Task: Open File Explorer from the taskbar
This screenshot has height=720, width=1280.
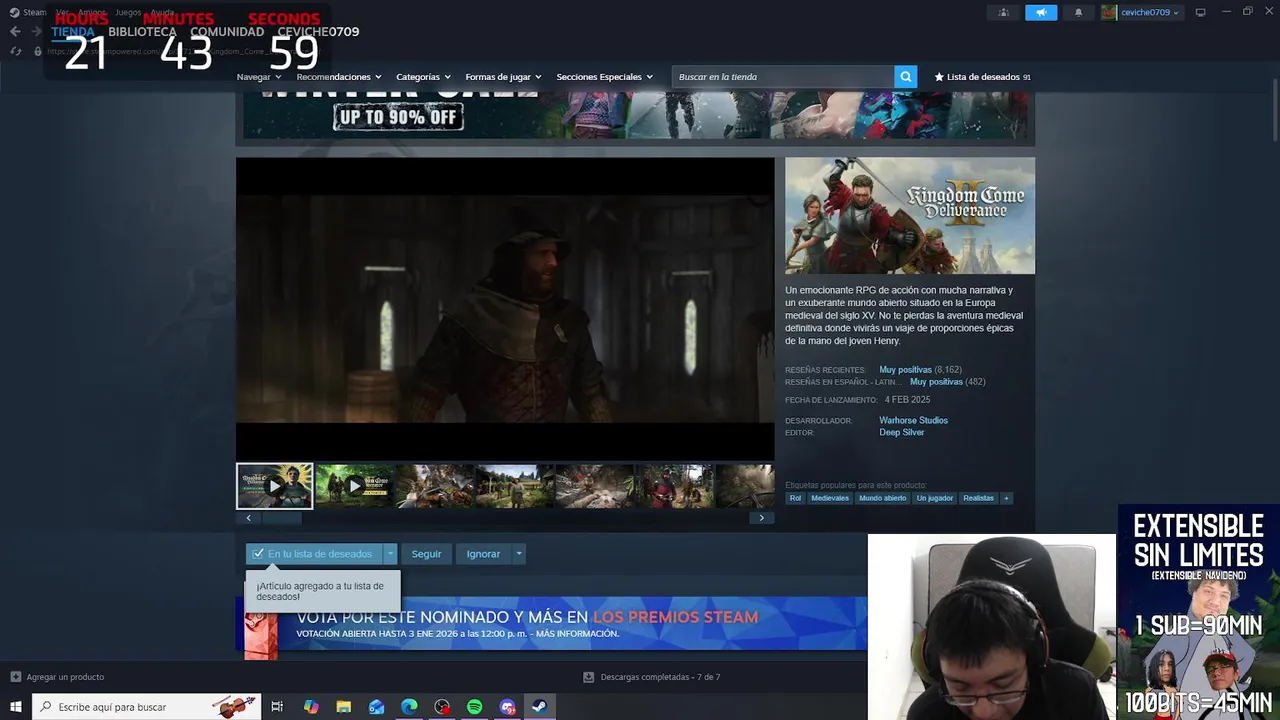Action: [x=344, y=707]
